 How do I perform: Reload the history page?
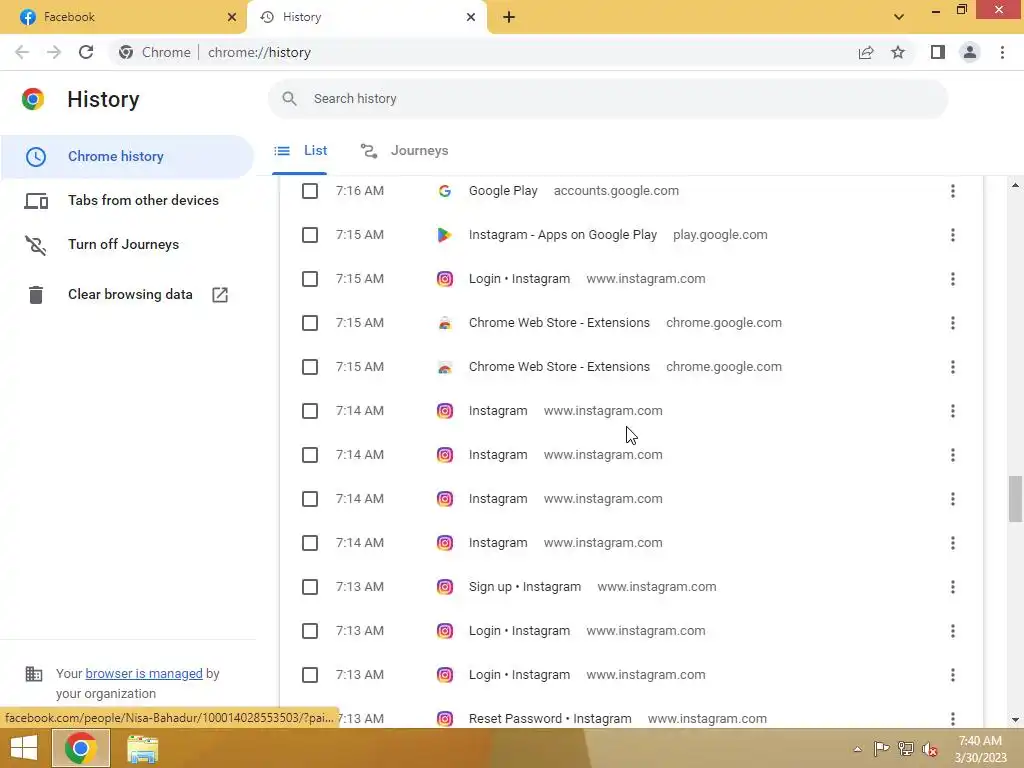click(86, 52)
